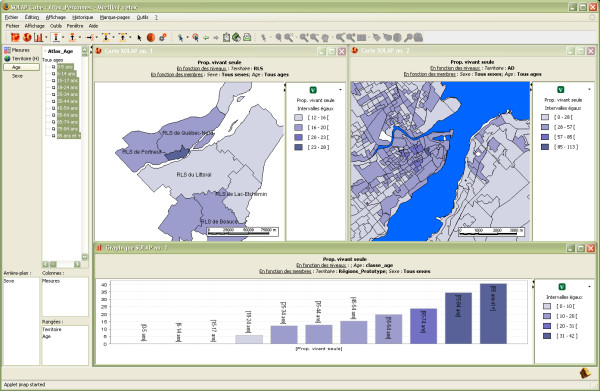Open the first drill tool dropdown arrow
The width and height of the screenshot is (600, 391).
(x=63, y=37)
